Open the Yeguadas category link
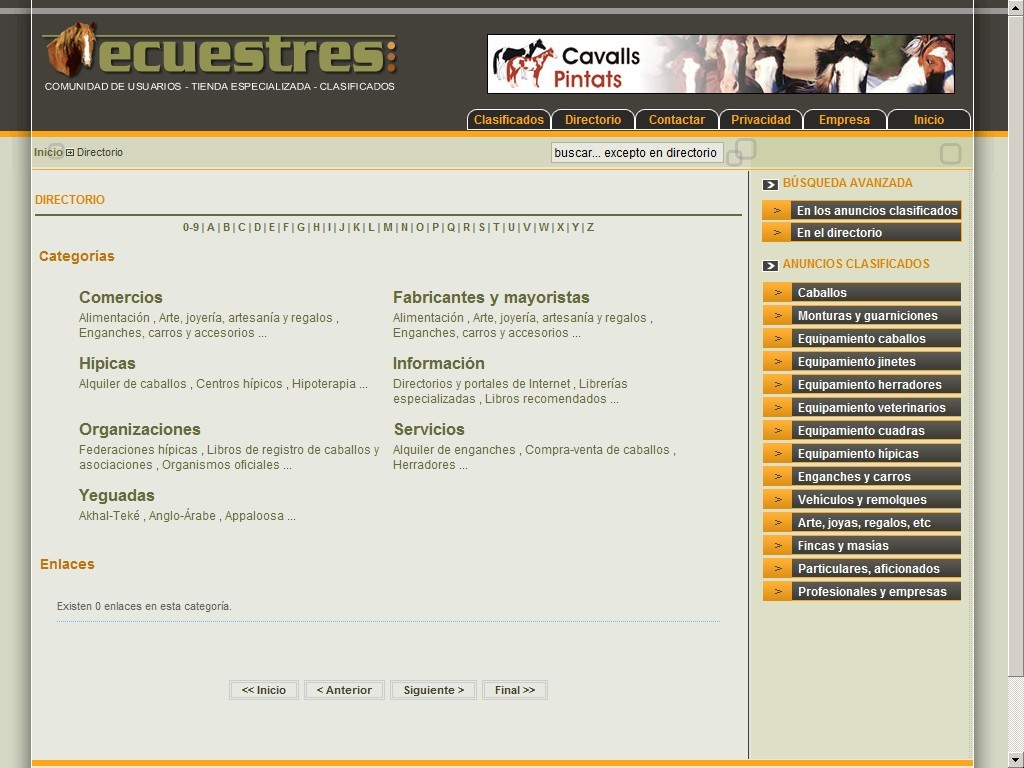1024x768 pixels. [x=117, y=495]
